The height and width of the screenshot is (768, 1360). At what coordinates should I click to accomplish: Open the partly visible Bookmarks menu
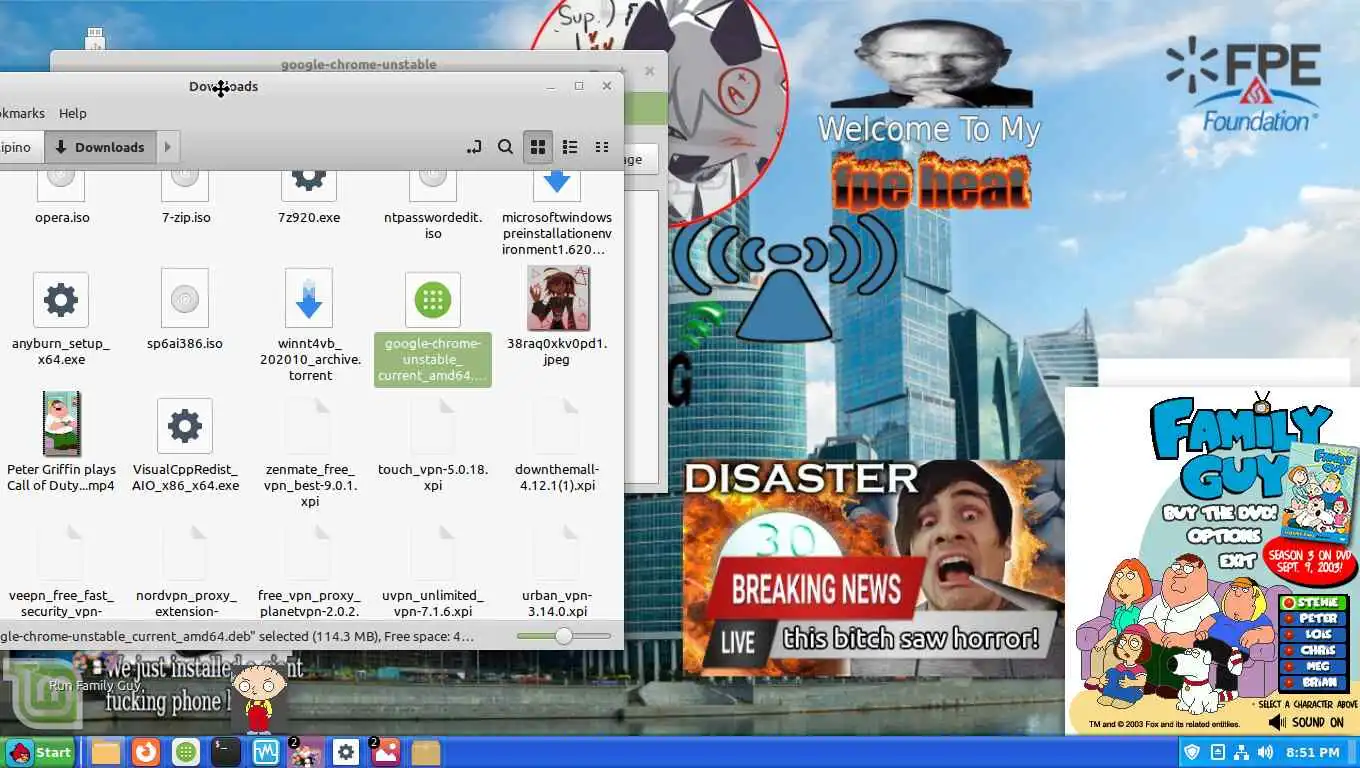(x=22, y=113)
